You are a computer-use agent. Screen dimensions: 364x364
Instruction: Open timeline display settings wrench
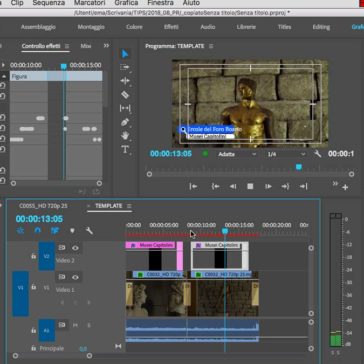pyautogui.click(x=89, y=230)
